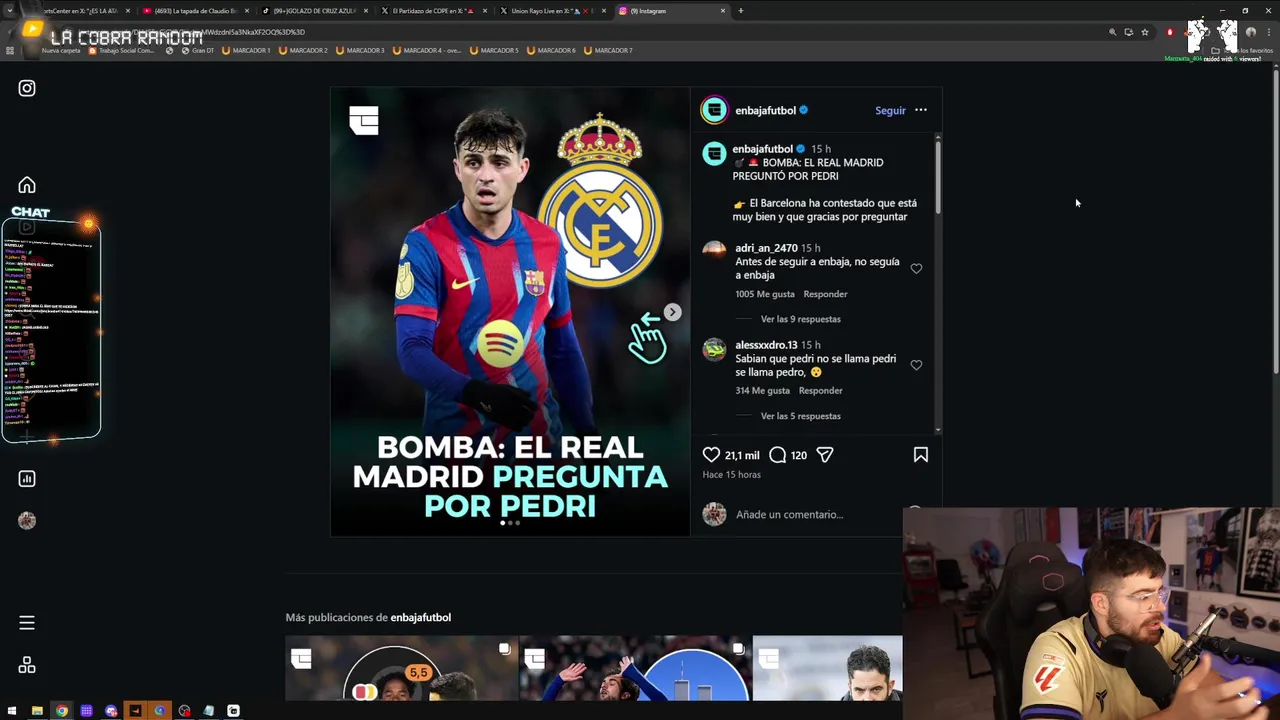Open Discord from the taskbar
The image size is (1280, 720).
(x=111, y=711)
